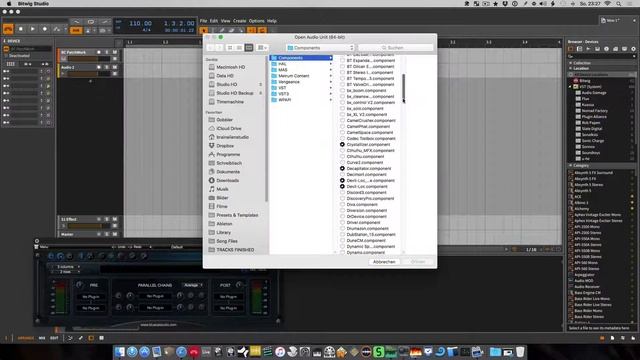Open the Help menu in Bitwig
640x360 pixels.
pyautogui.click(x=271, y=21)
